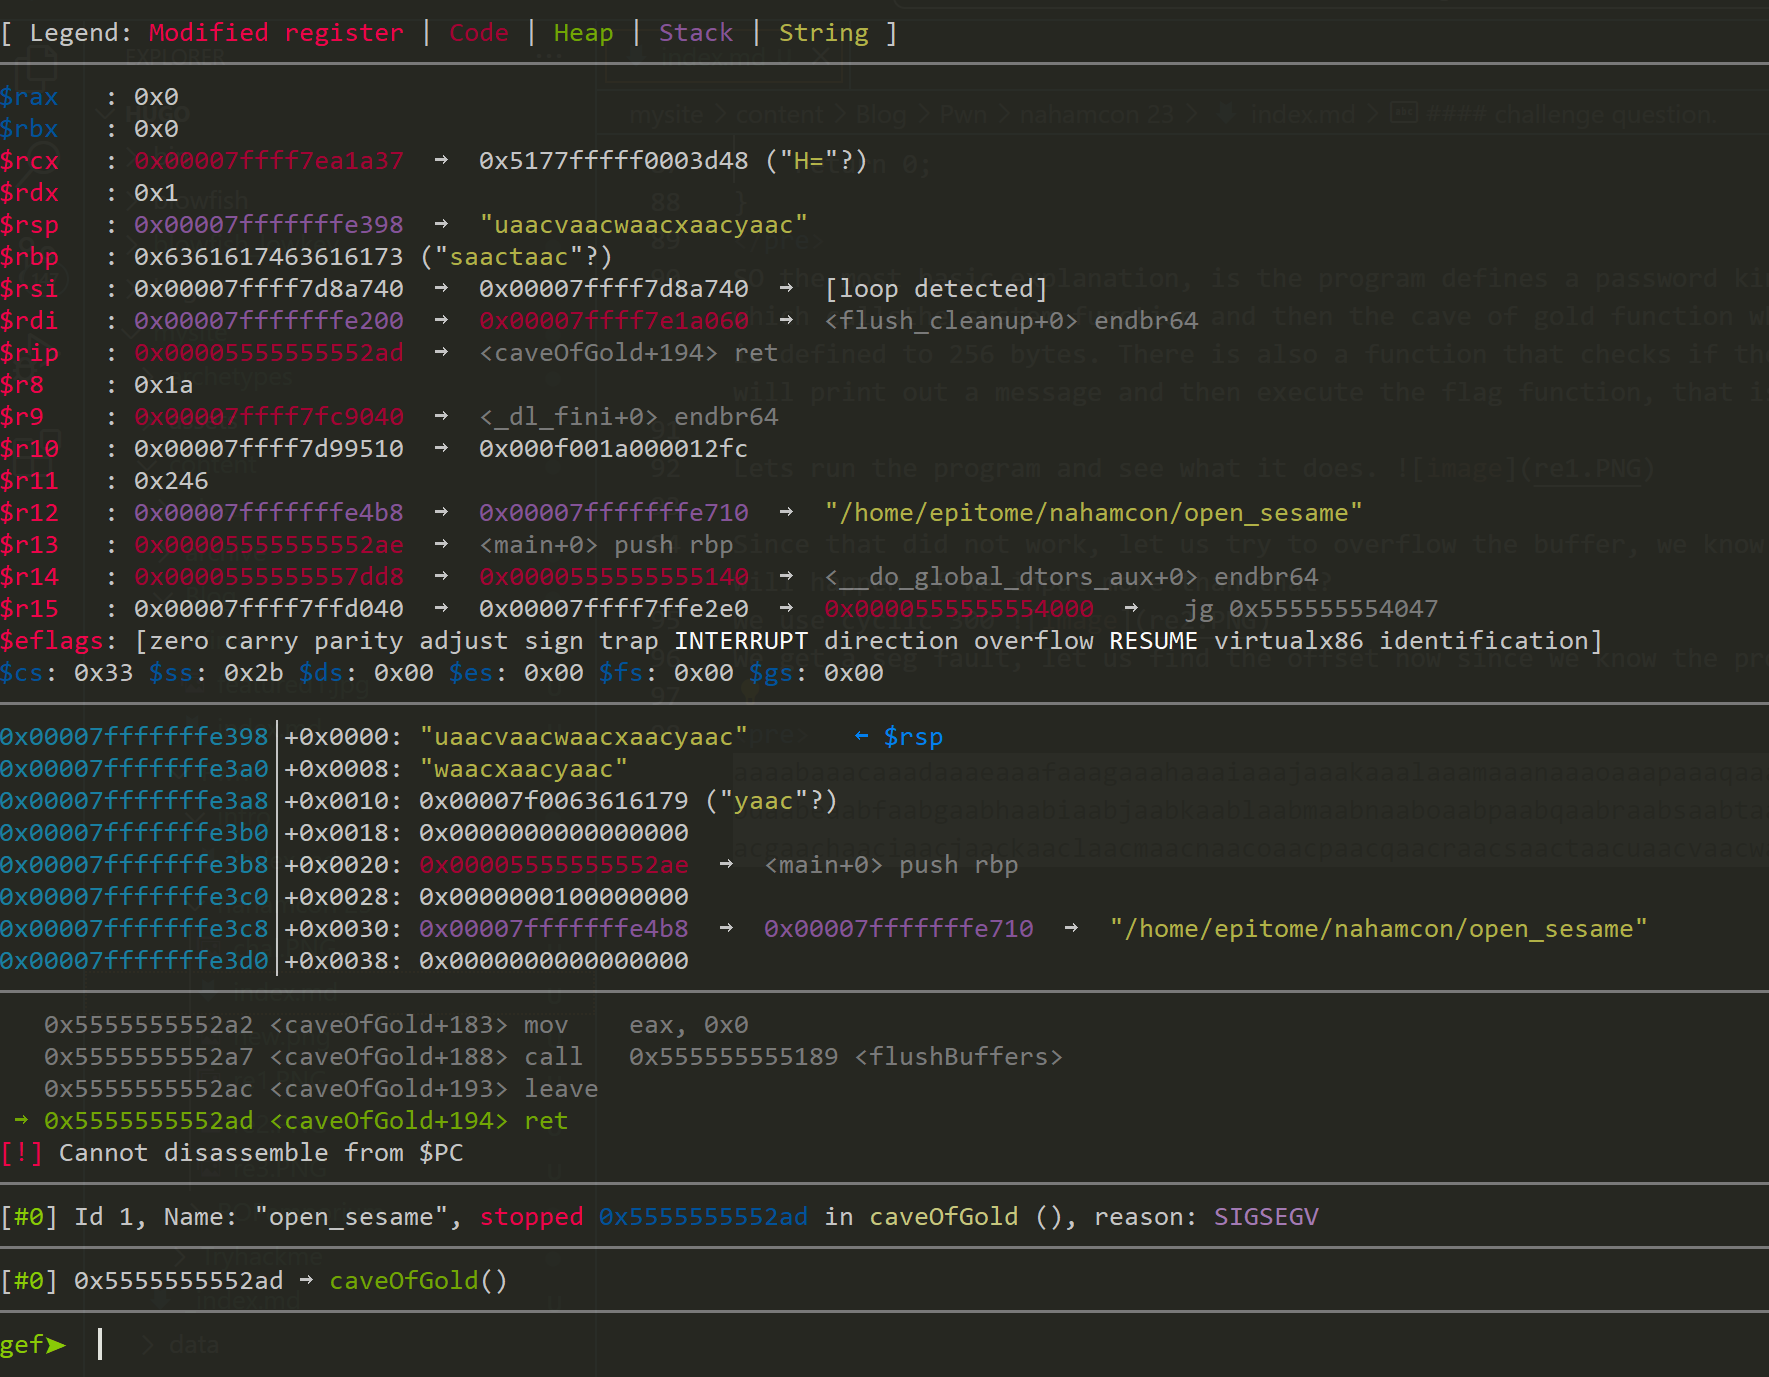The width and height of the screenshot is (1769, 1377).
Task: Click stack address 0x00007fffffffe3d0
Action: tap(134, 961)
